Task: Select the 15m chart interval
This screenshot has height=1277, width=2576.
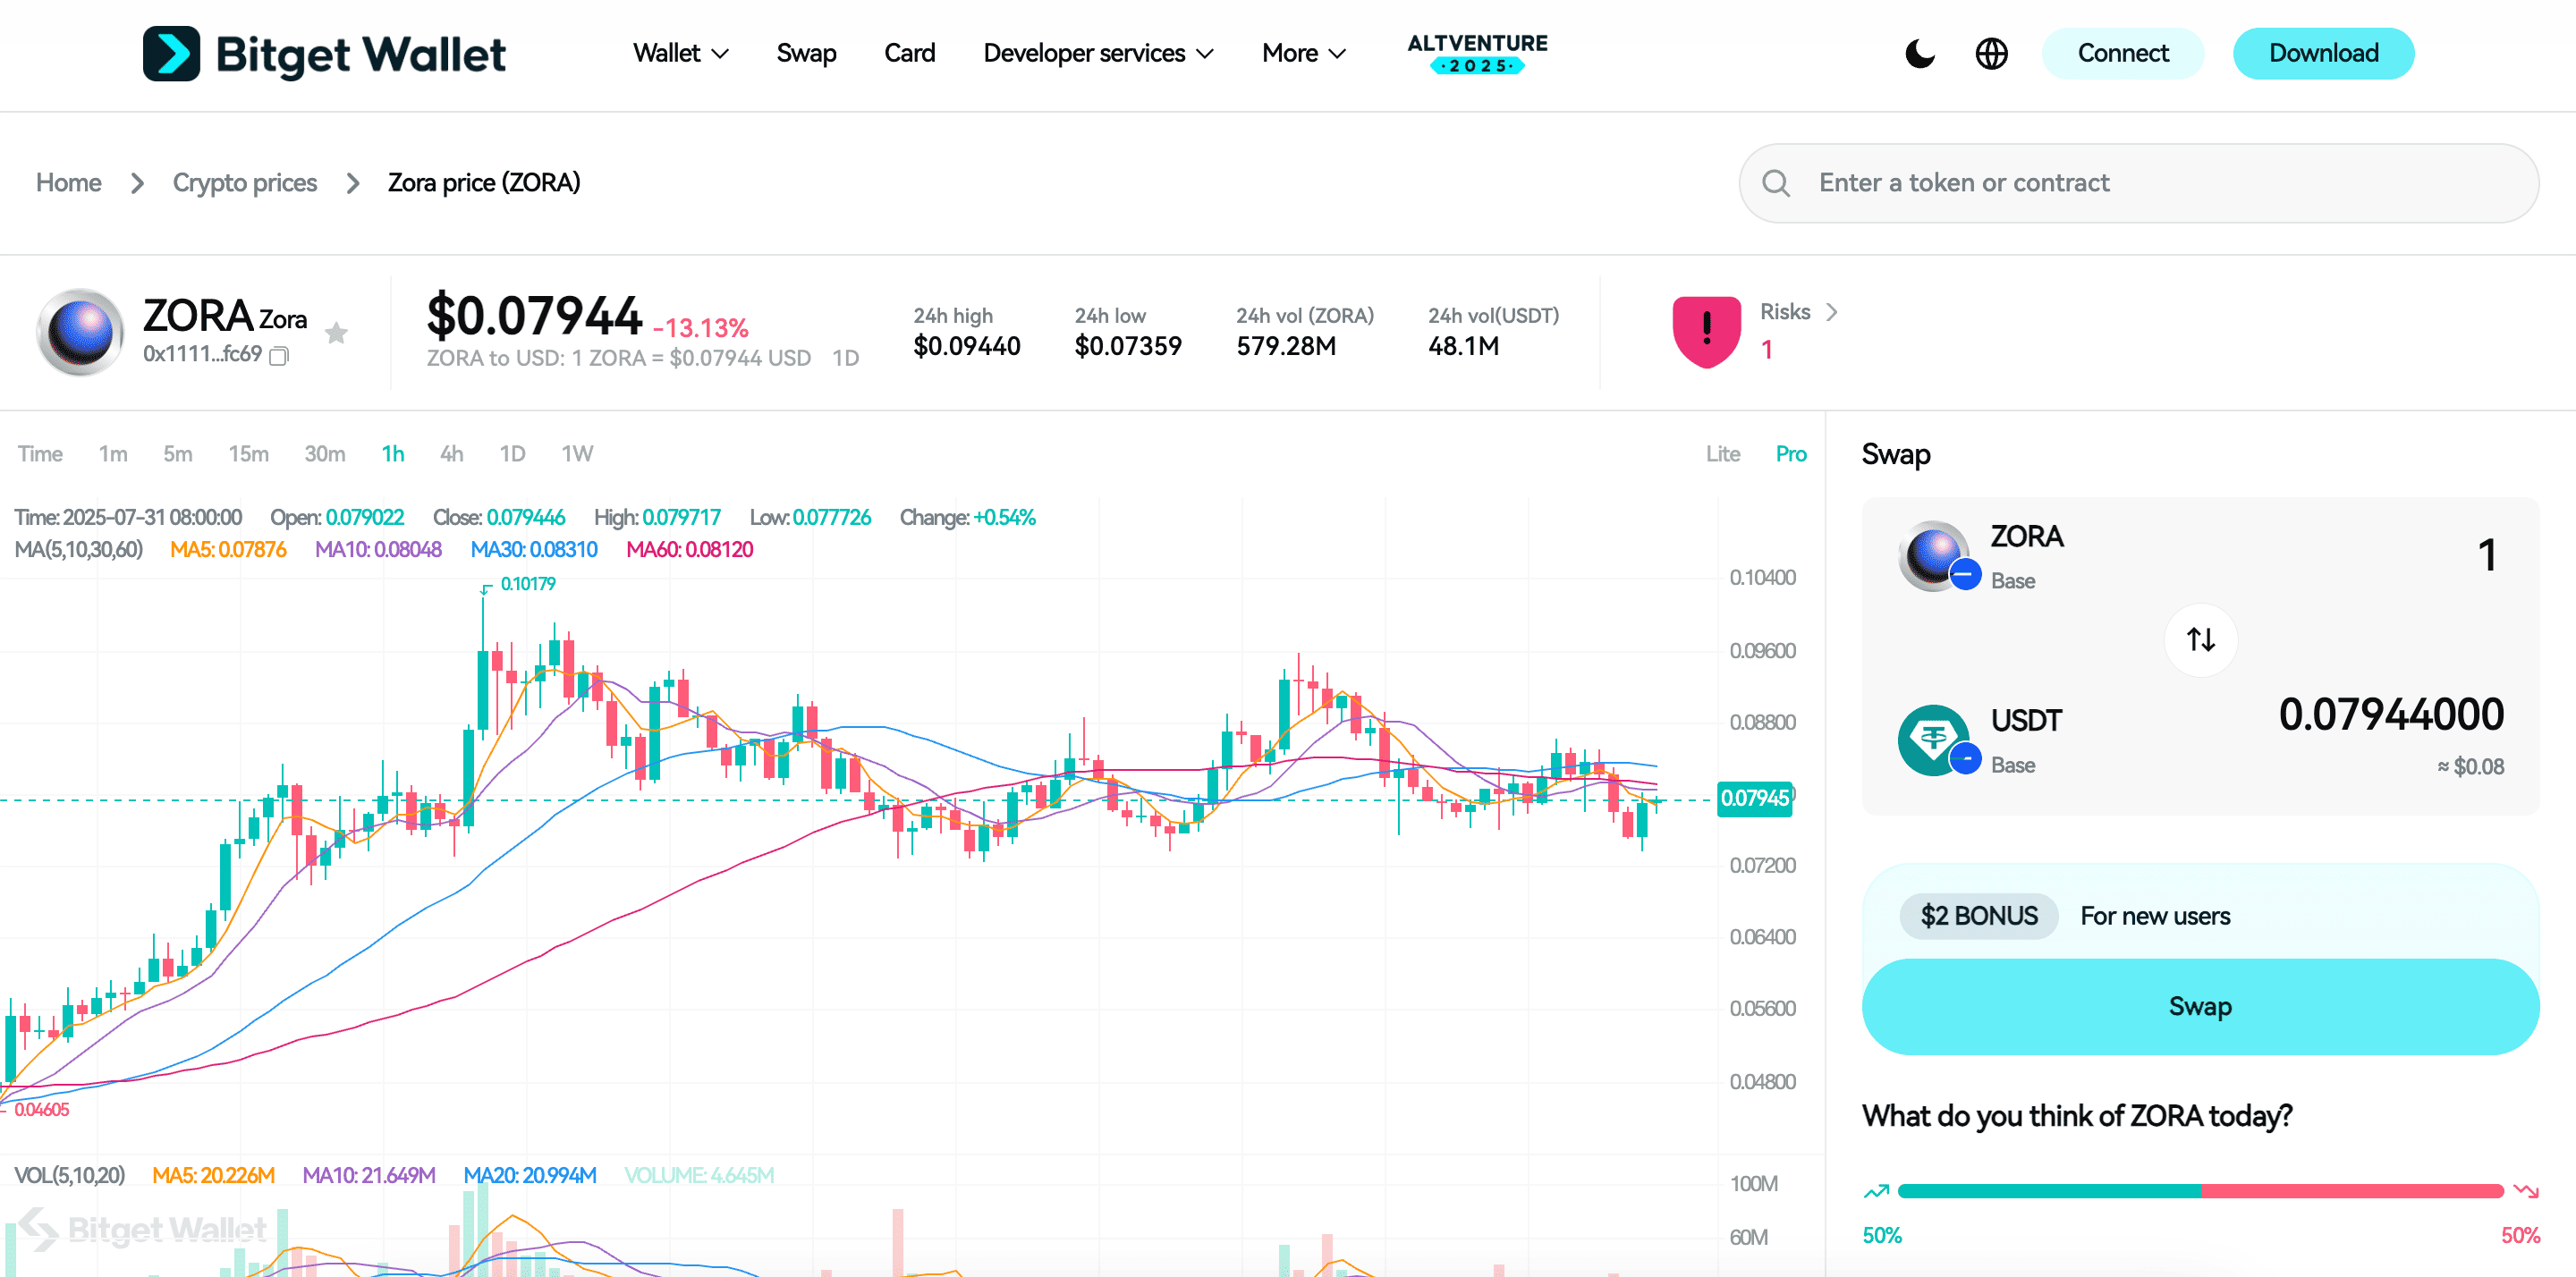Action: coord(248,454)
